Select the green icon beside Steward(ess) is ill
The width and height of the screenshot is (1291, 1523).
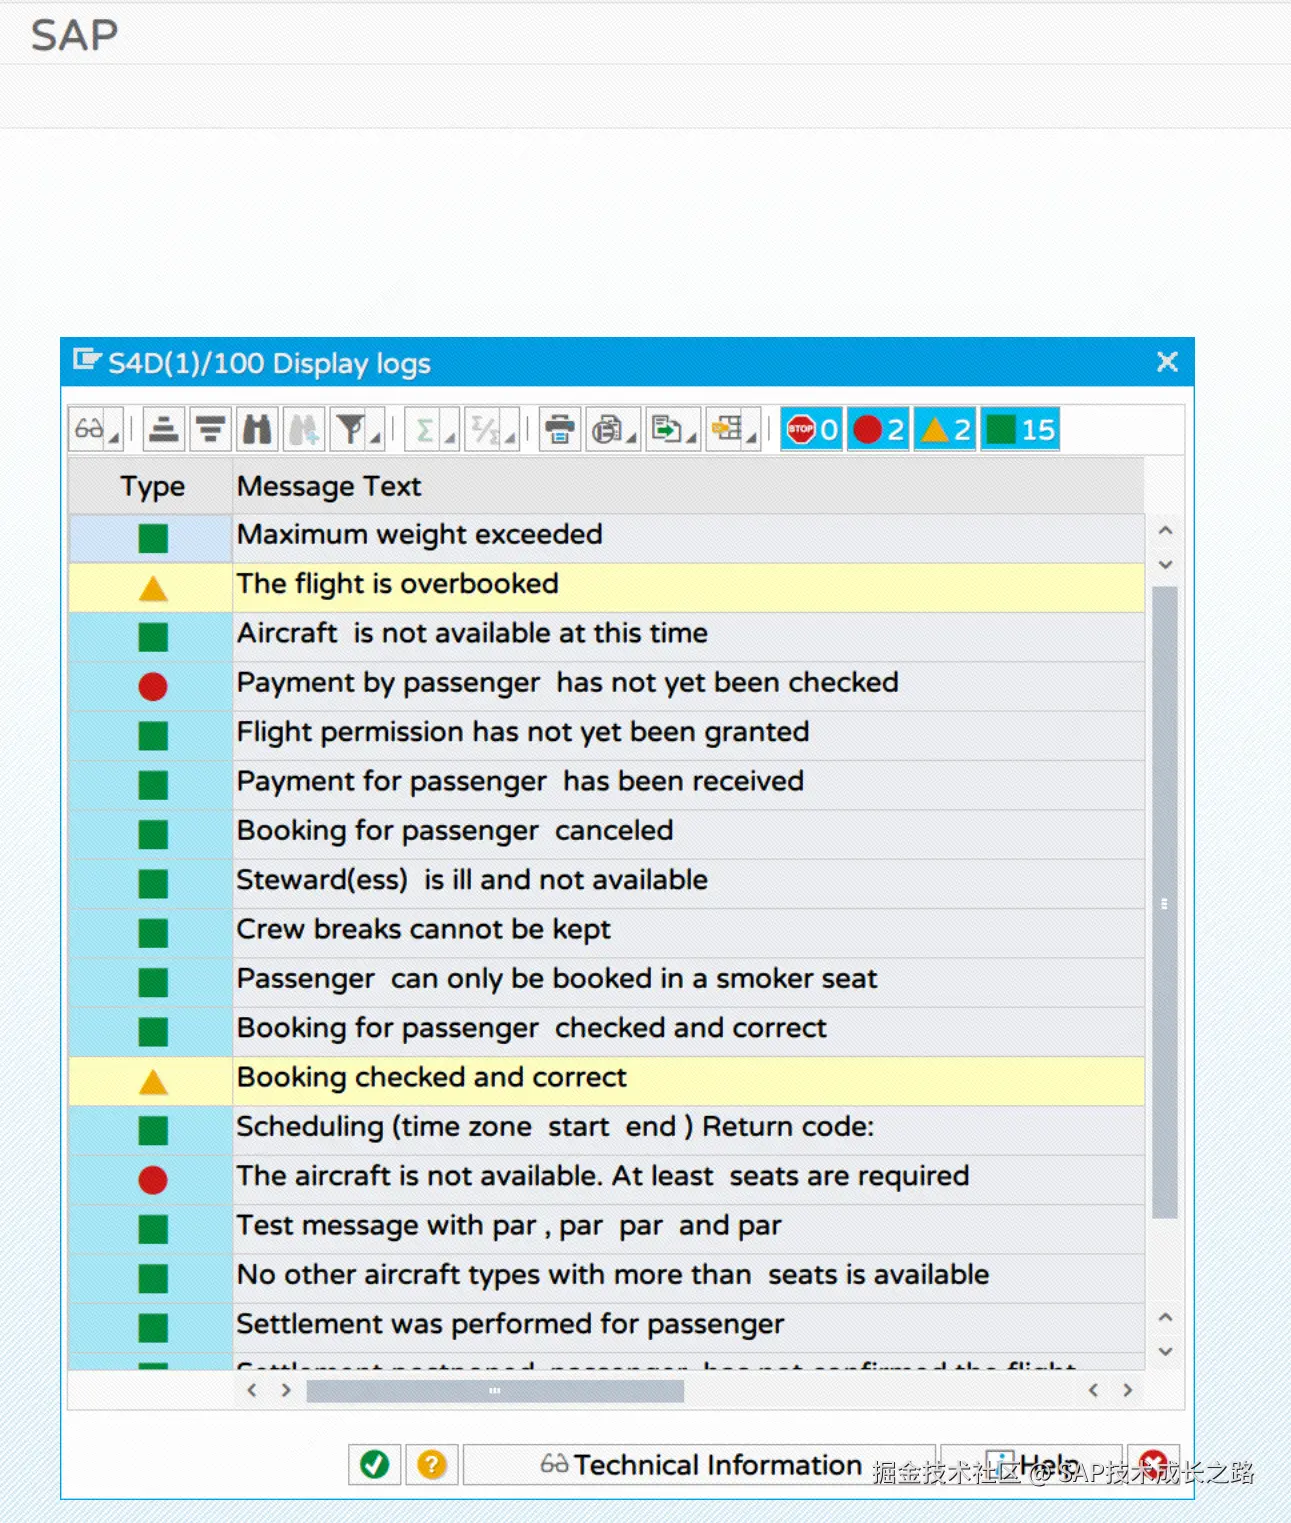point(153,884)
